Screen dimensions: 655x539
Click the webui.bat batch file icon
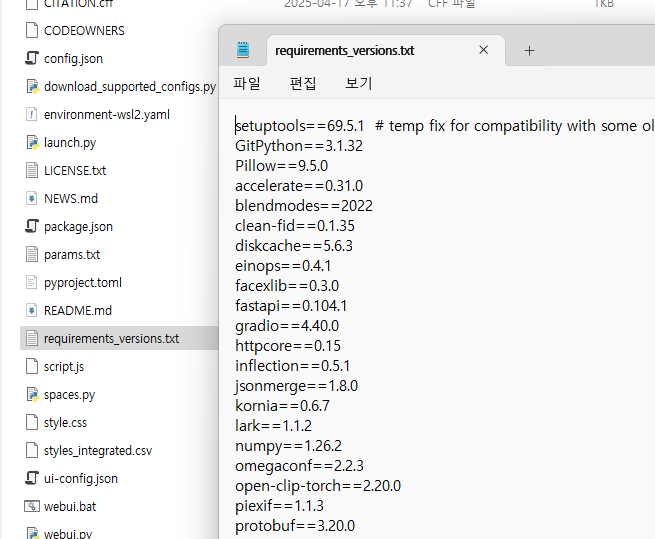32,506
